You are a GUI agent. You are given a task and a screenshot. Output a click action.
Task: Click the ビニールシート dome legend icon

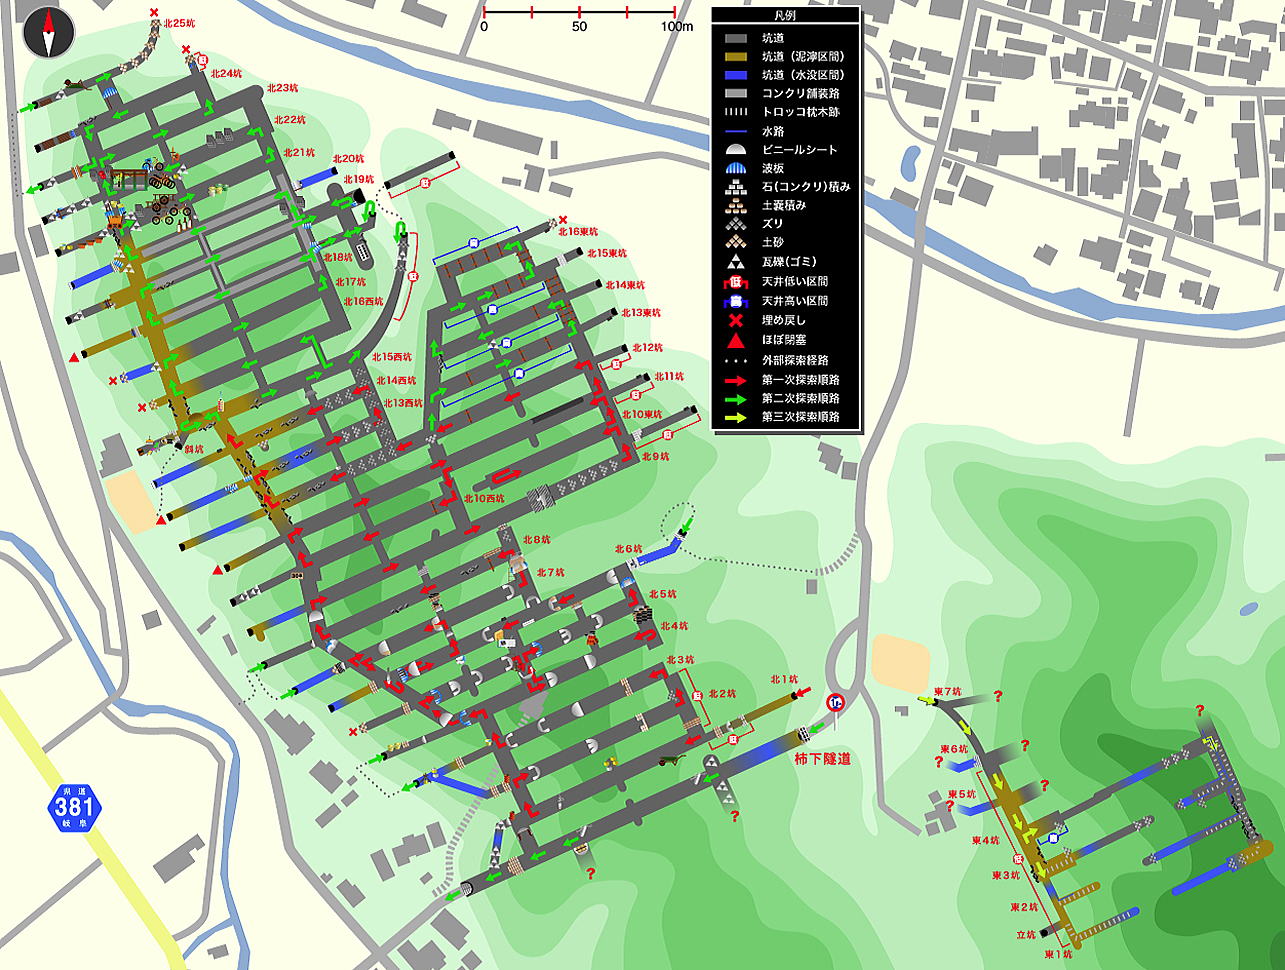[x=735, y=150]
